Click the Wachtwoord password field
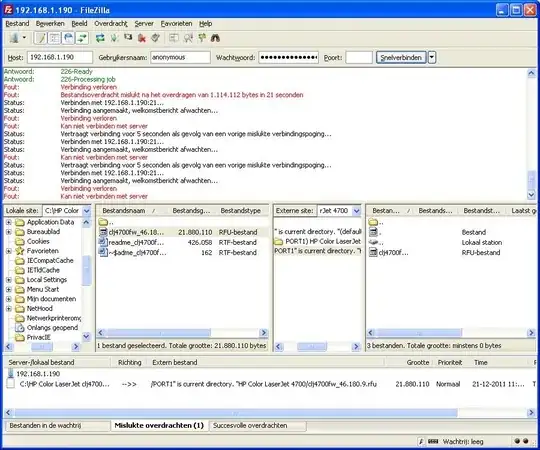This screenshot has width=540, height=450. click(289, 57)
